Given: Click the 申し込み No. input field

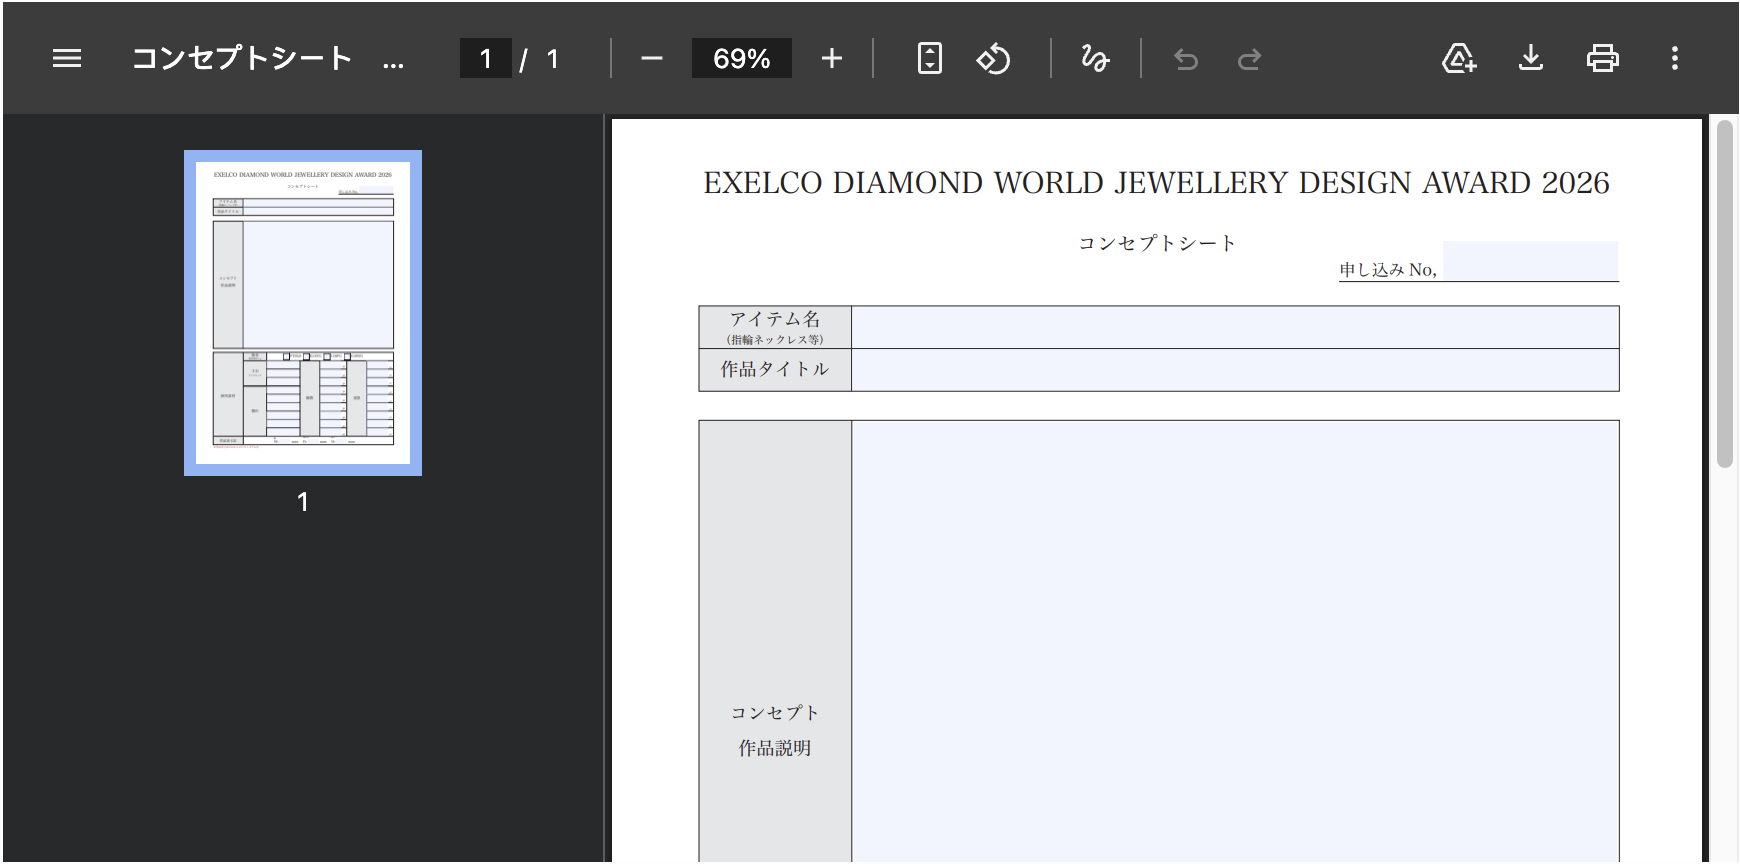Looking at the screenshot, I should pos(1530,261).
